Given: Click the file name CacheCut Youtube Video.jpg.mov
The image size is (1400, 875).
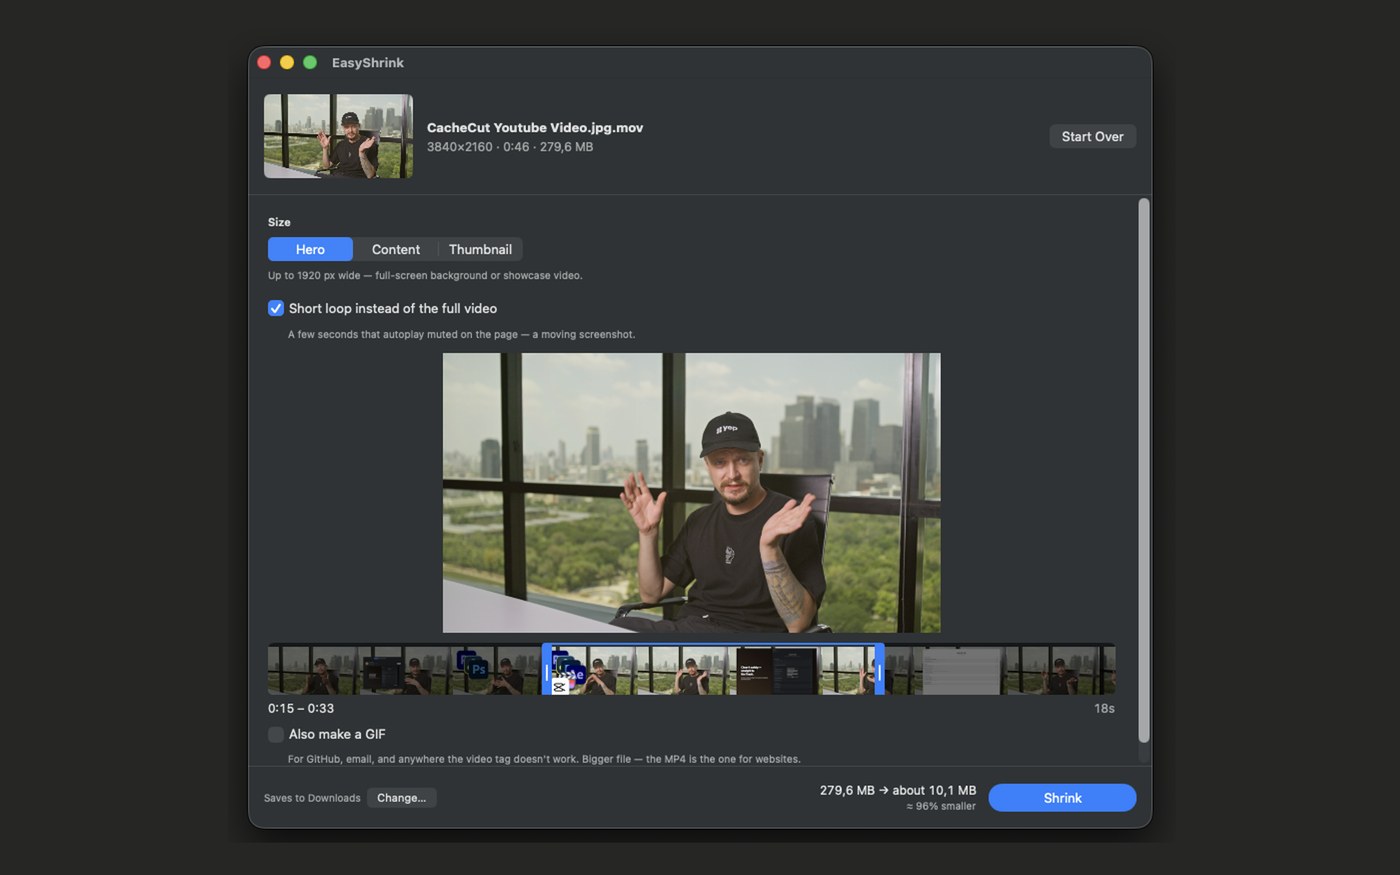Looking at the screenshot, I should point(535,128).
